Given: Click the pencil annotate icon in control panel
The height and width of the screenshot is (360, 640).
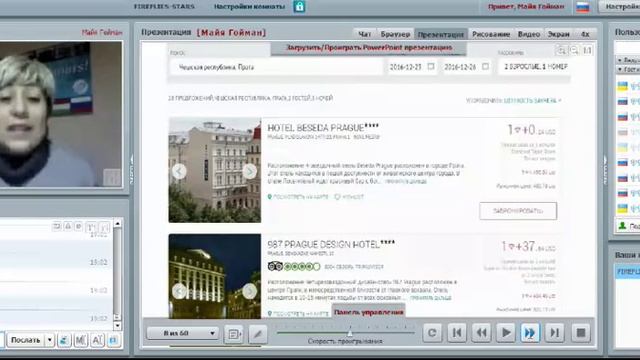Looking at the screenshot, I should (258, 334).
